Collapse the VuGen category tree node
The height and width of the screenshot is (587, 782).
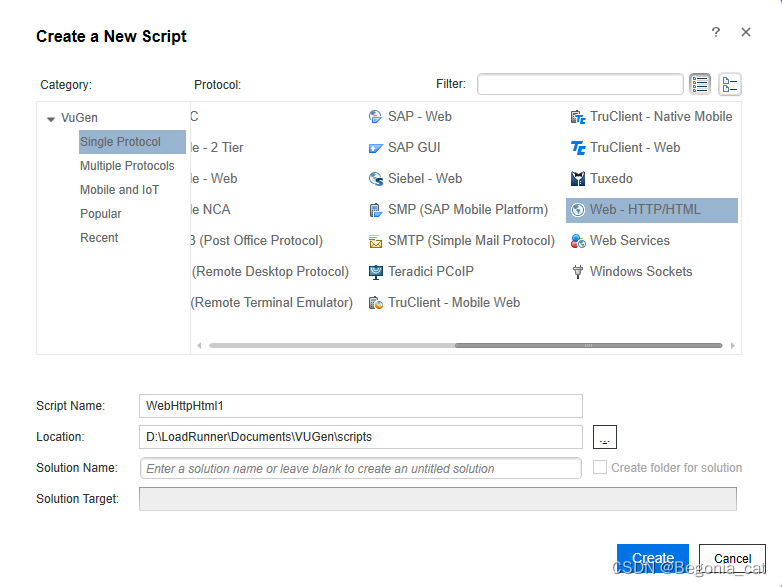51,119
